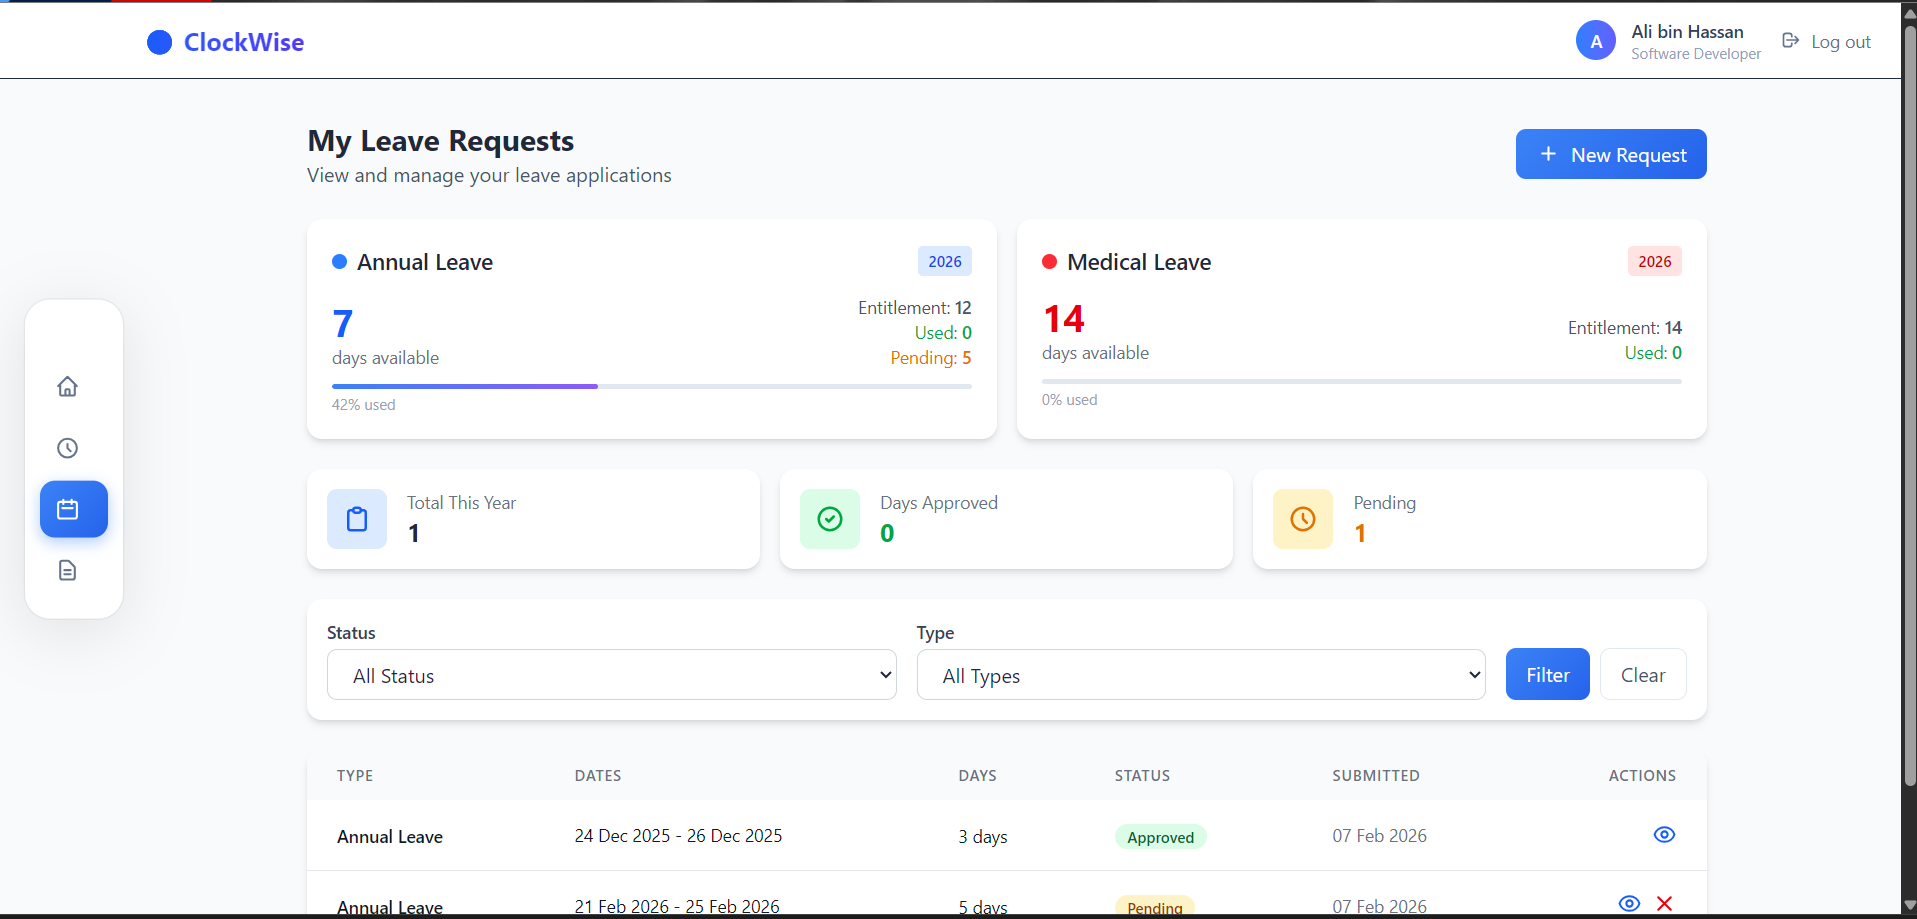1917x919 pixels.
Task: Click the green checkmark Days Approved icon
Action: 830,519
